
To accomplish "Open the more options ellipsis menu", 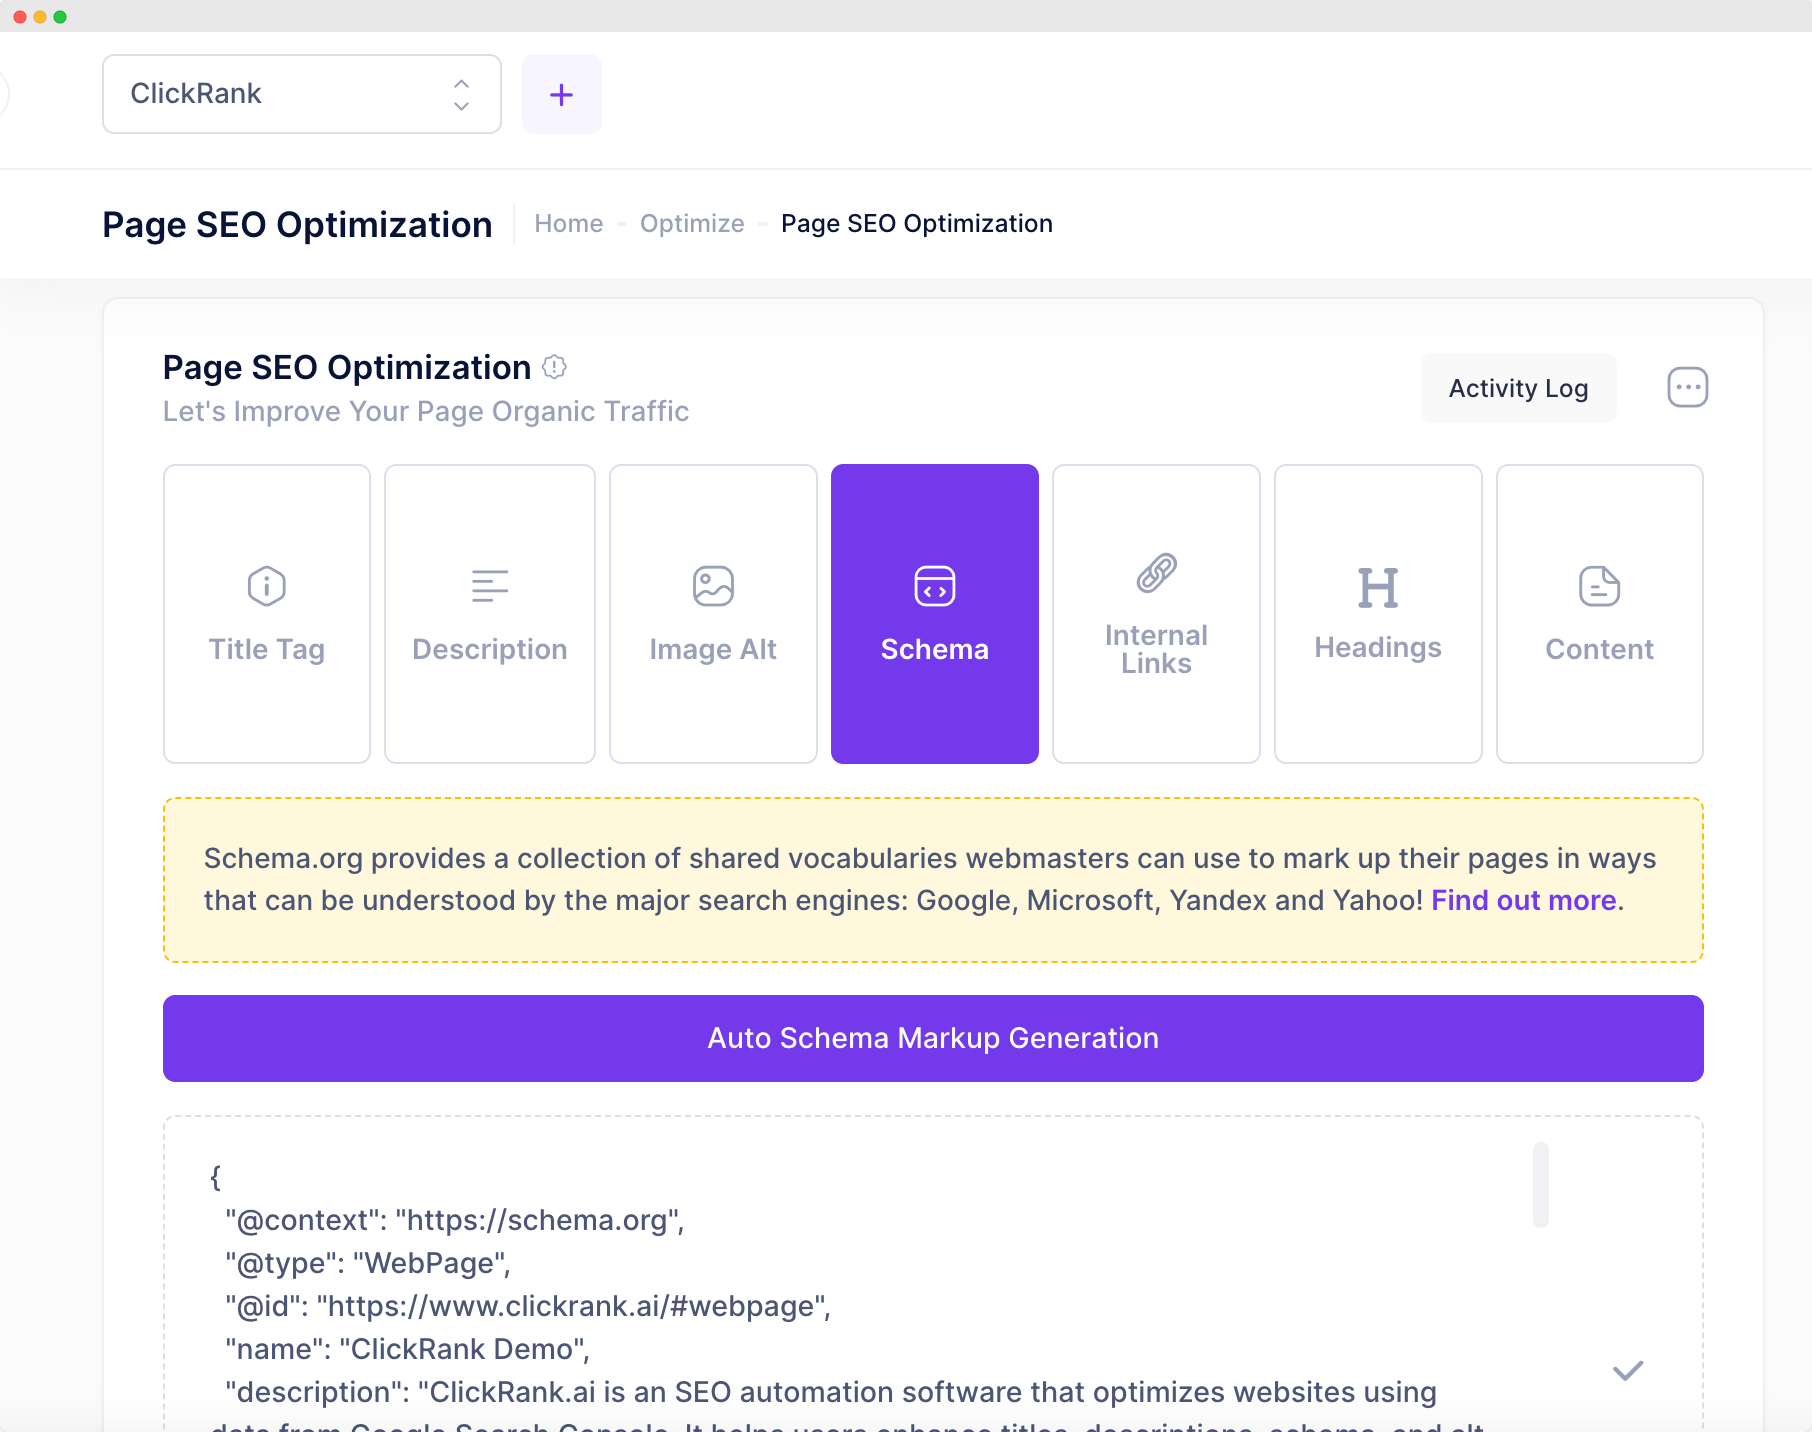I will (x=1687, y=387).
